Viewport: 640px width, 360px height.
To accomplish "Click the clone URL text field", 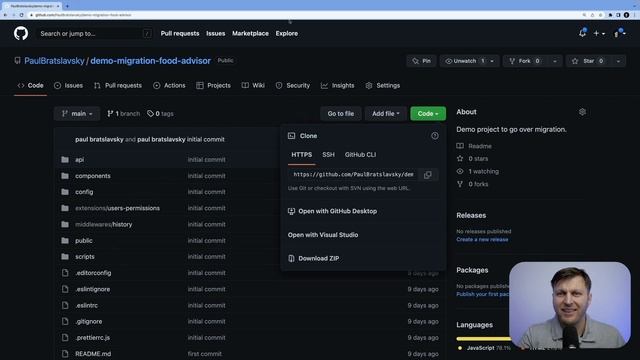I will pos(353,175).
